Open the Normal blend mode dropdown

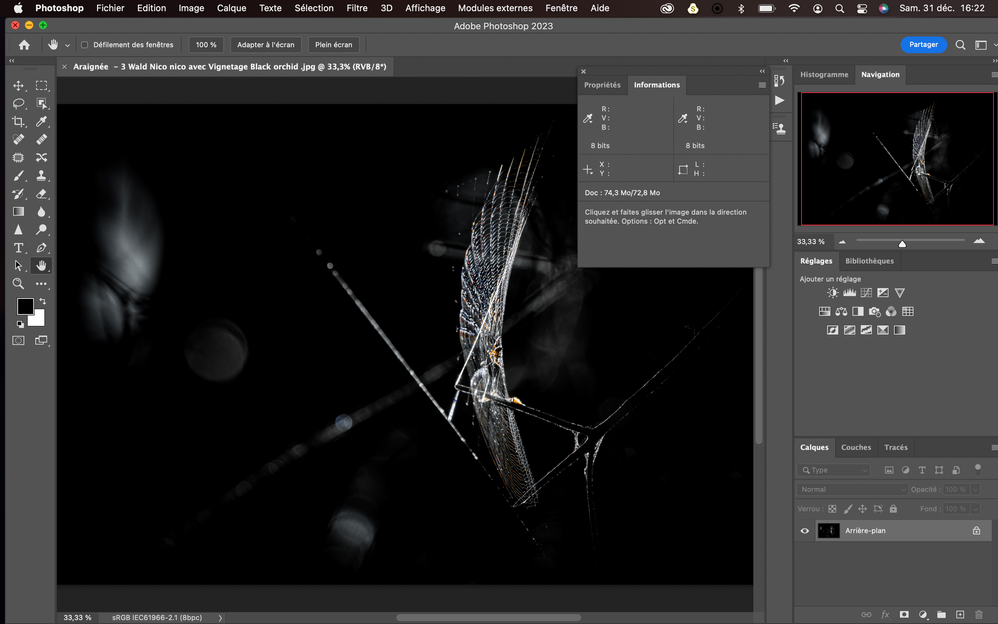(x=852, y=489)
